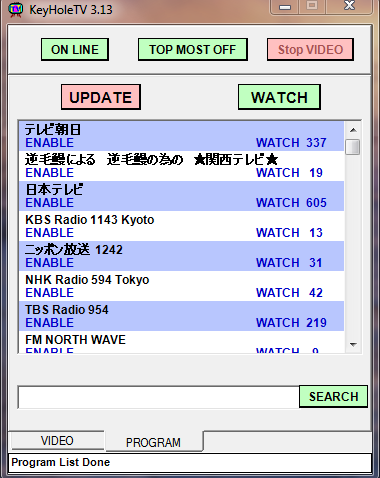
Task: Toggle TOP MOST OFF button
Action: pos(193,50)
